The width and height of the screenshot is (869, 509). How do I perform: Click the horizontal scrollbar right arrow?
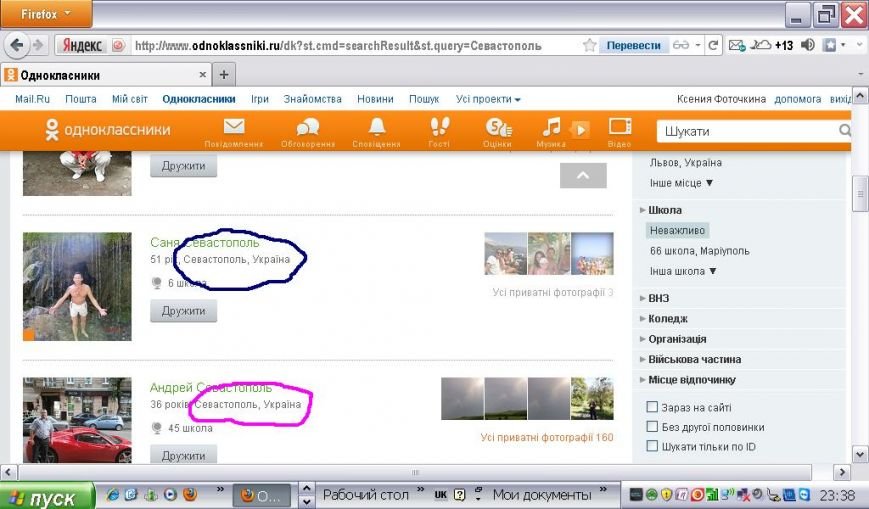pyautogui.click(x=841, y=472)
